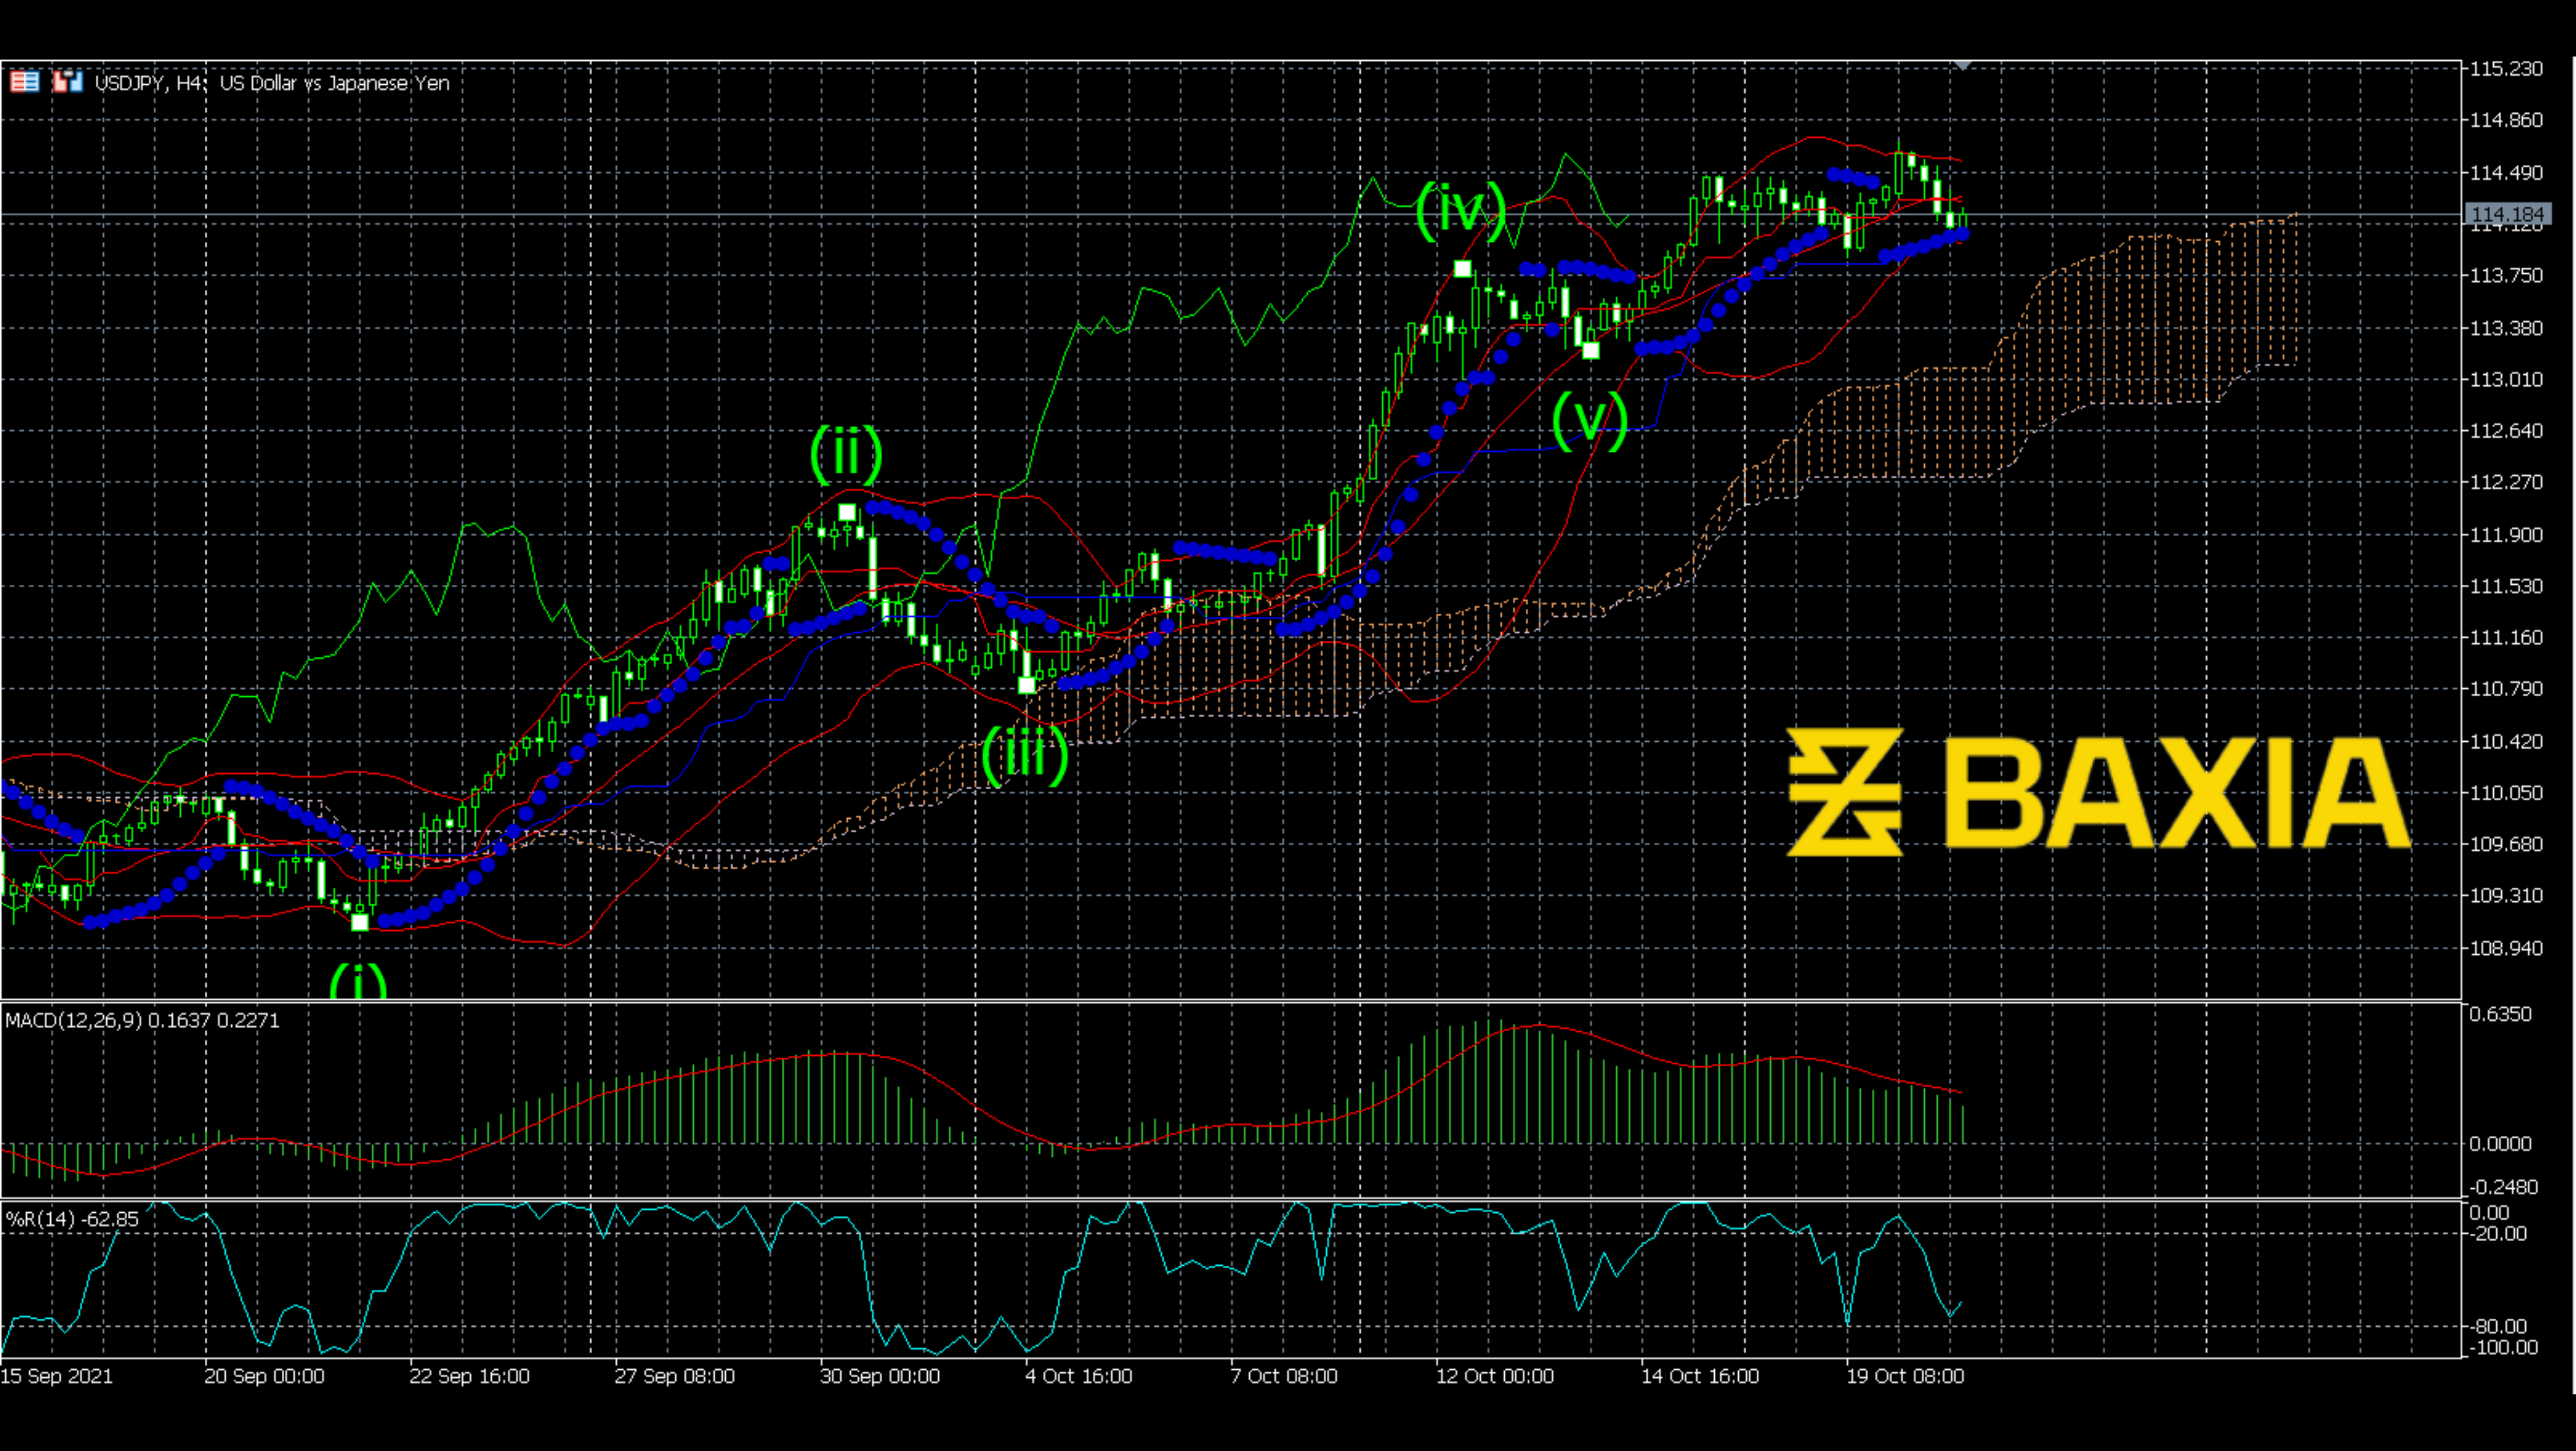Select the current price label 114.184
This screenshot has height=1451, width=2576.
coord(2507,215)
